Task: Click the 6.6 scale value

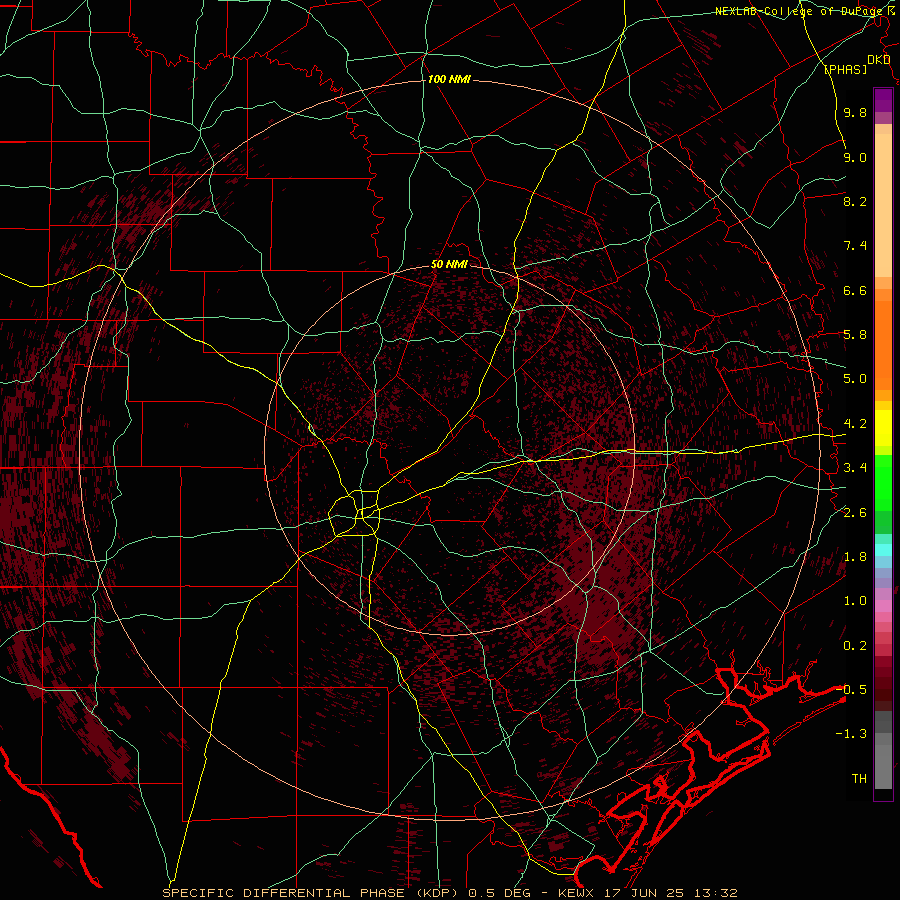Action: [x=855, y=290]
